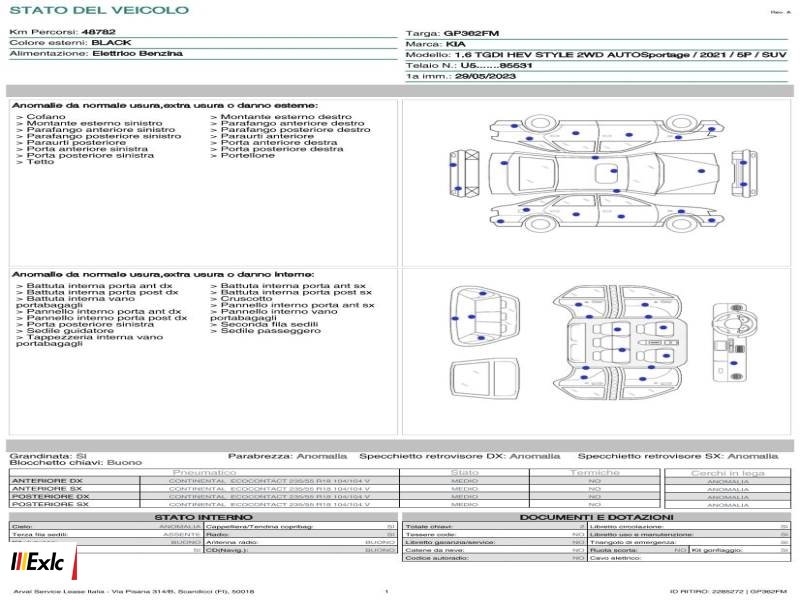The width and height of the screenshot is (800, 600).
Task: Select 'Parafango anteriore sinistro' entry
Action: coord(96,130)
